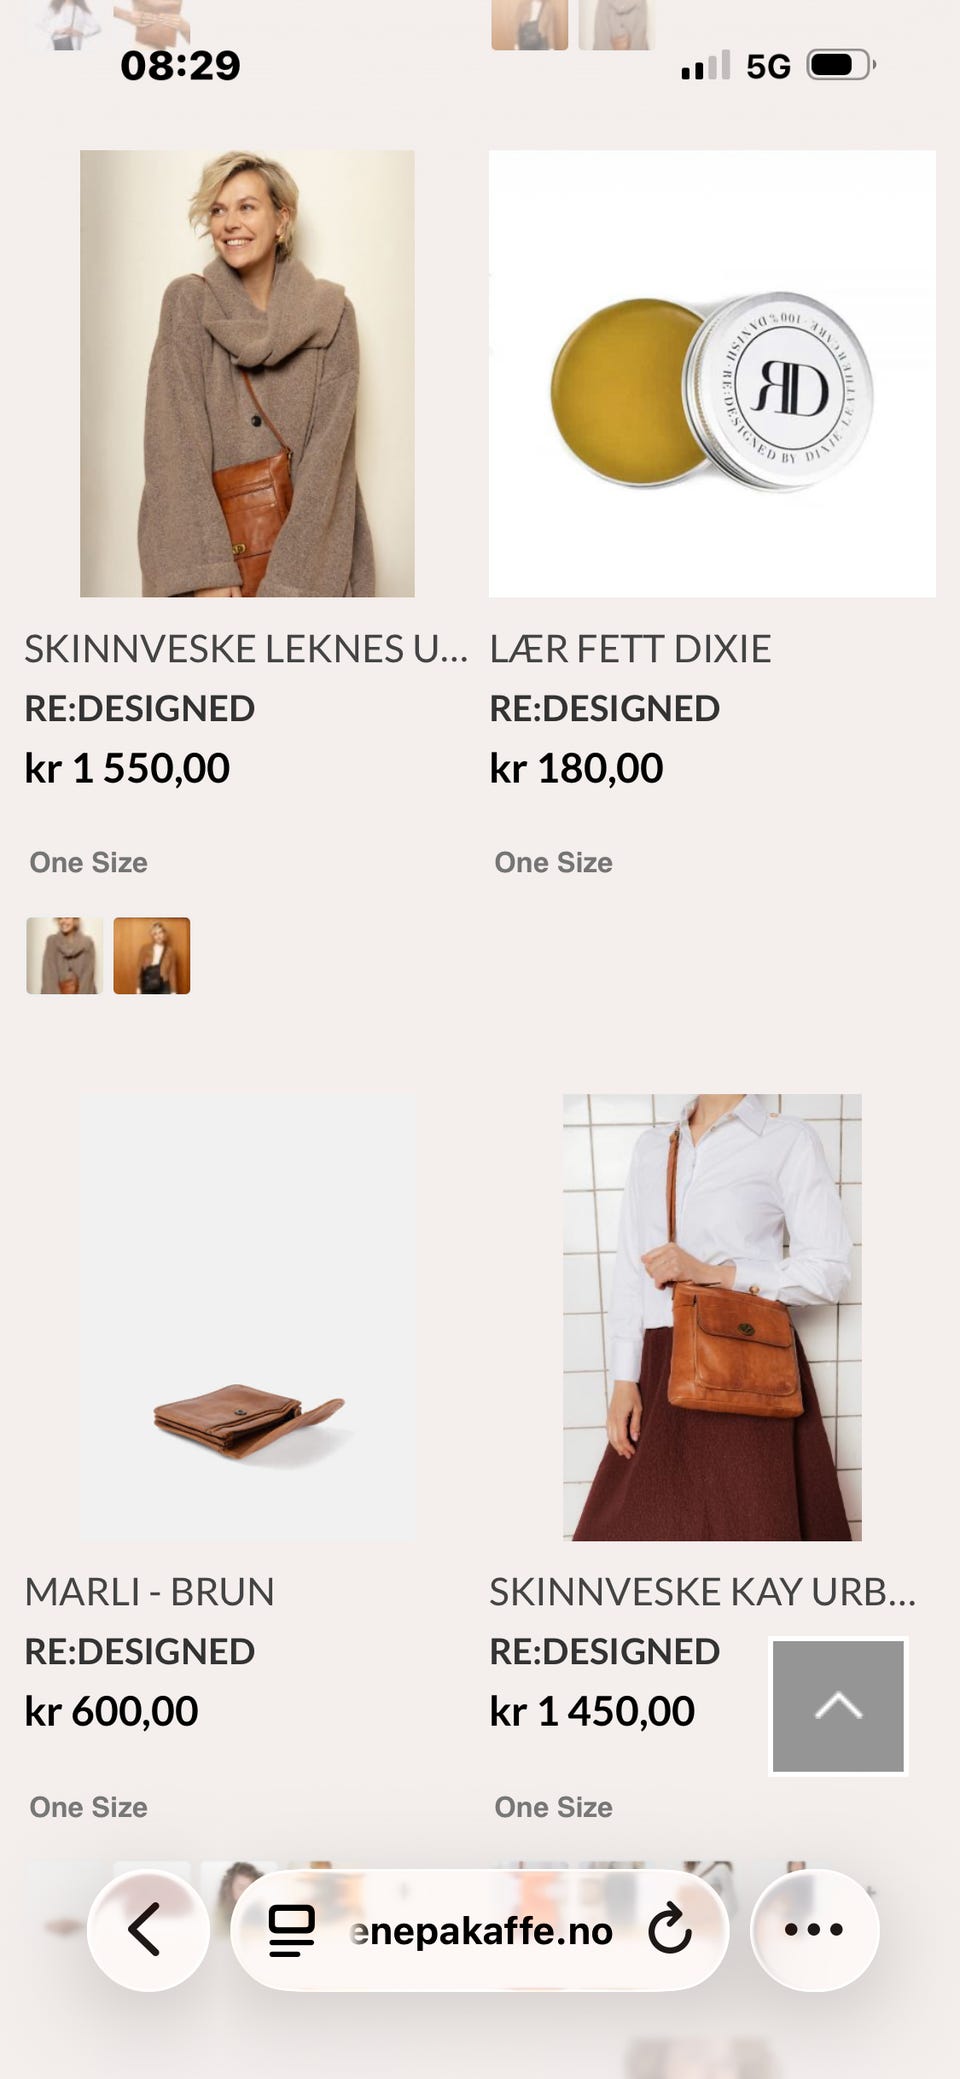The width and height of the screenshot is (960, 2079).
Task: Tap the scroll-to-top chevron button
Action: (x=838, y=1706)
